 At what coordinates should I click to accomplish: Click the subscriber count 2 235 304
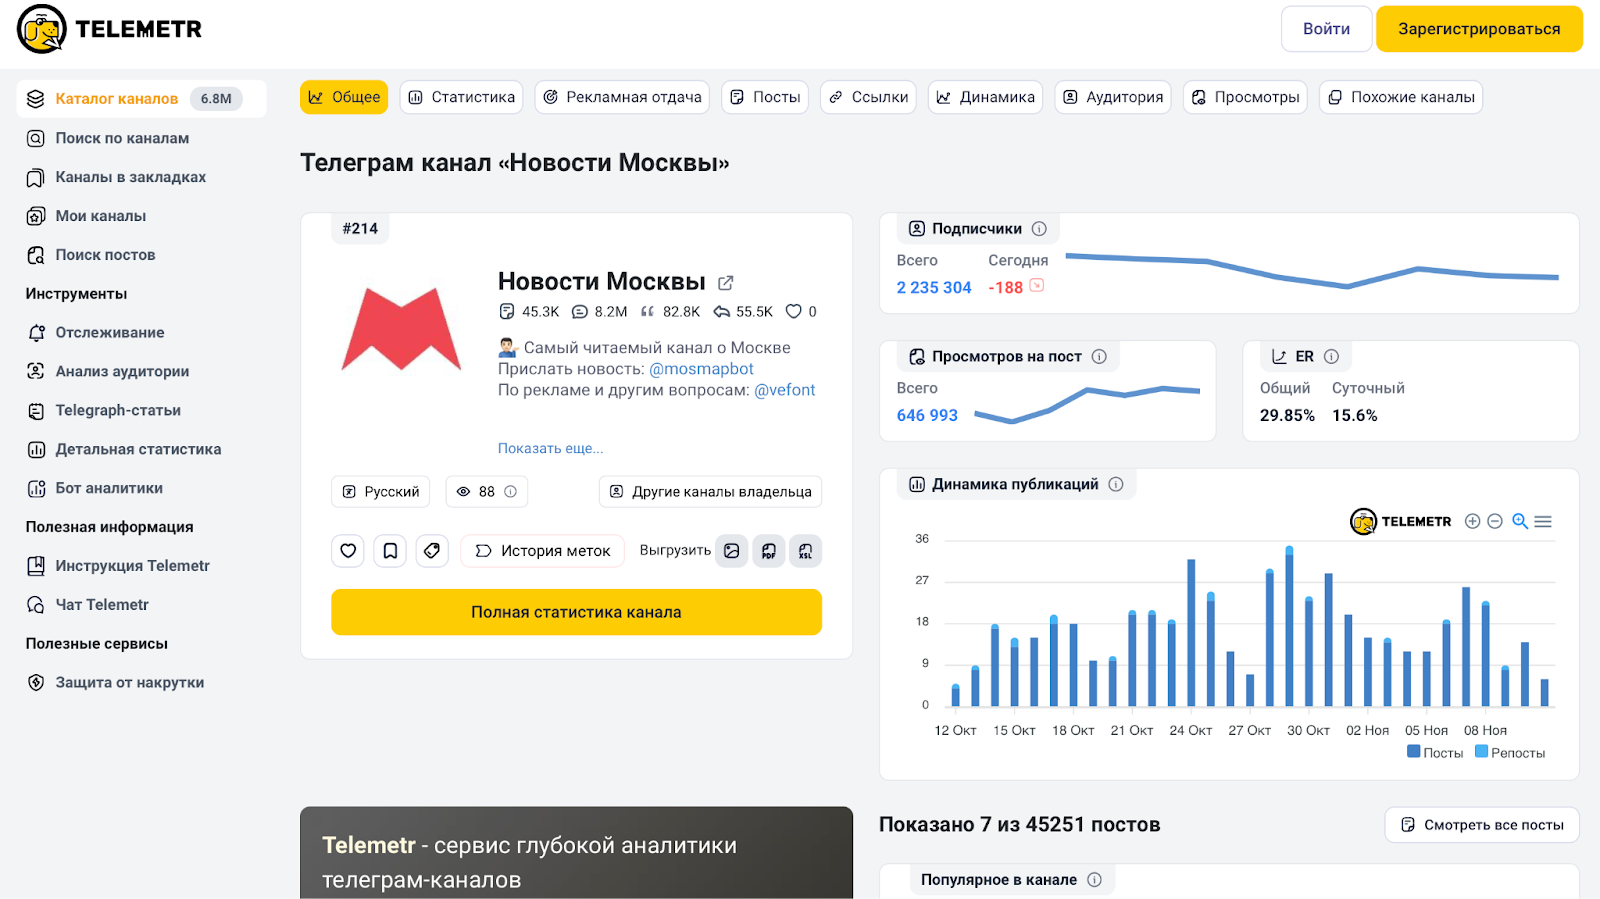point(934,288)
